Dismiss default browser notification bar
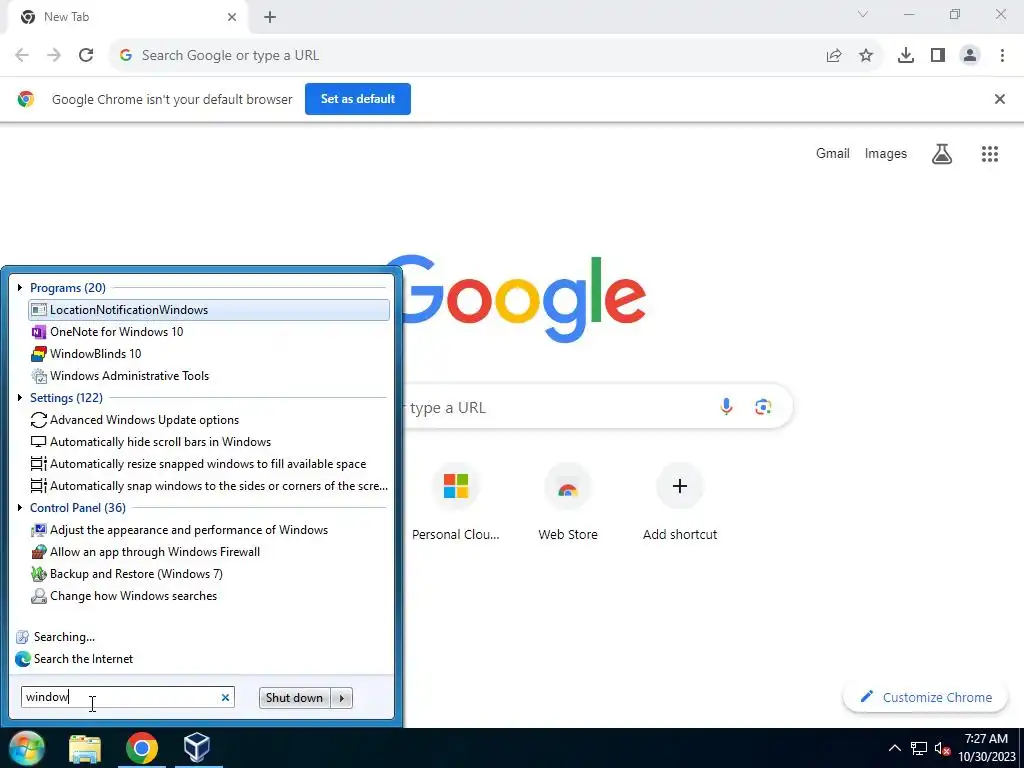The image size is (1024, 768). click(x=1000, y=99)
